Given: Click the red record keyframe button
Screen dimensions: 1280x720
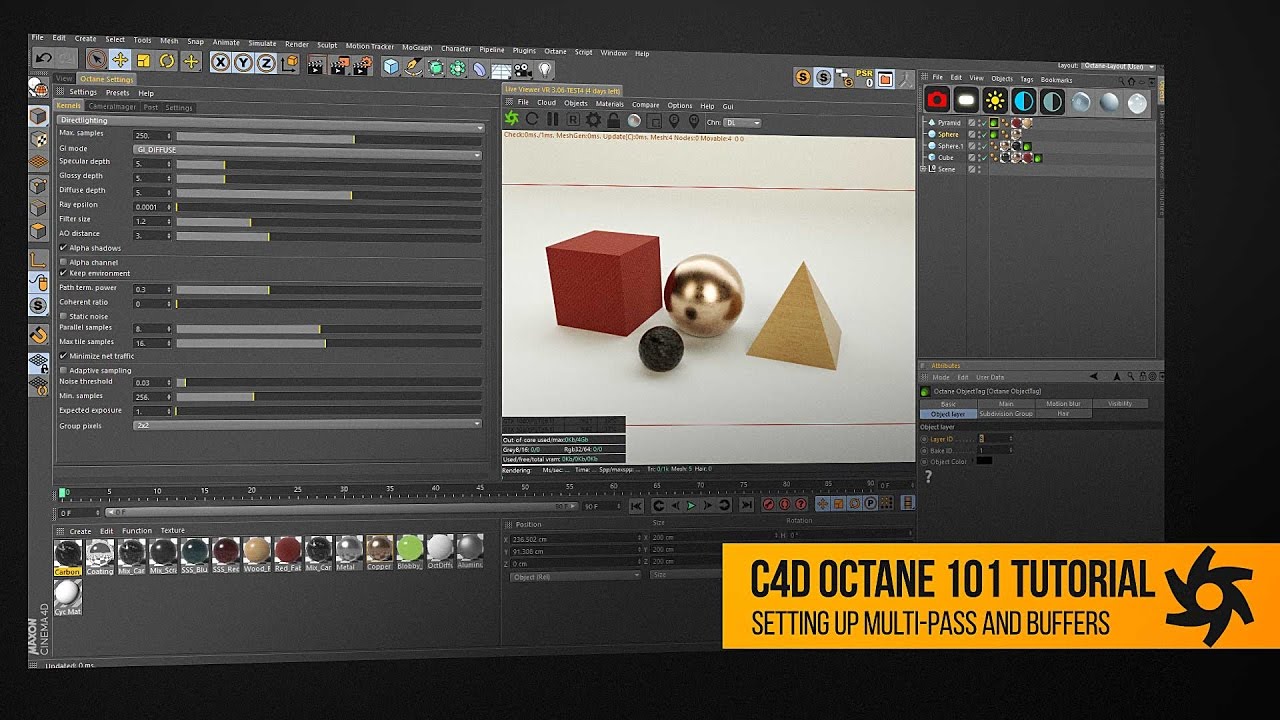Looking at the screenshot, I should 769,505.
